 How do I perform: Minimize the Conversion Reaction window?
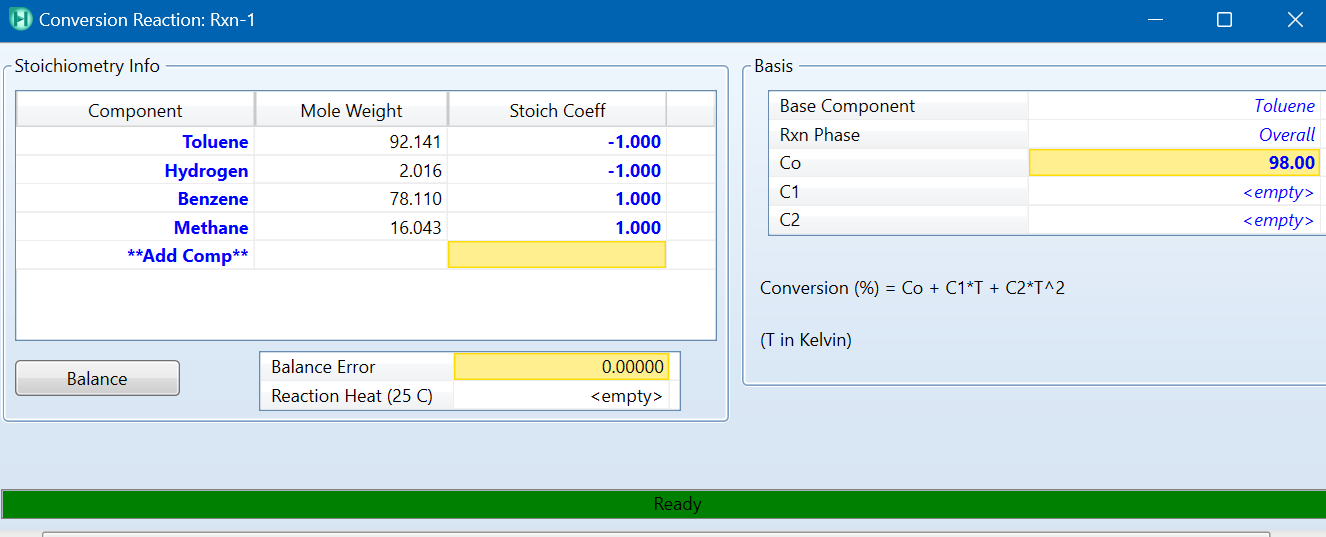1155,20
